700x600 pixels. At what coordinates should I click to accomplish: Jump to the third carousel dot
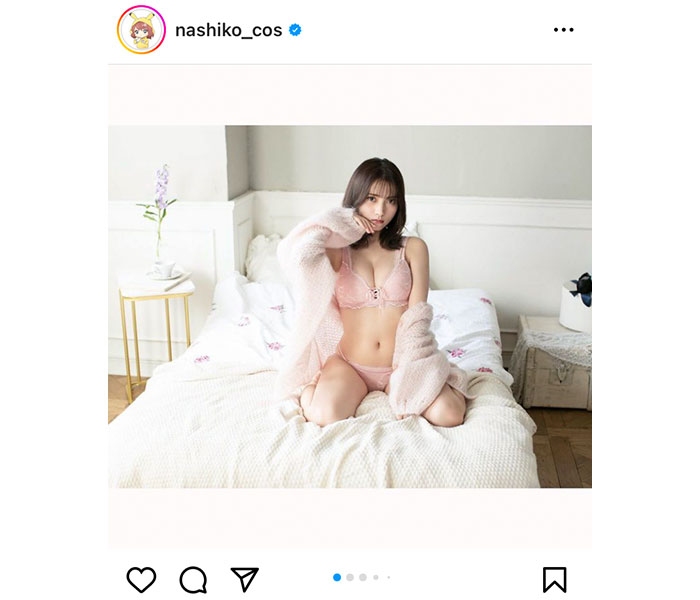(x=363, y=577)
